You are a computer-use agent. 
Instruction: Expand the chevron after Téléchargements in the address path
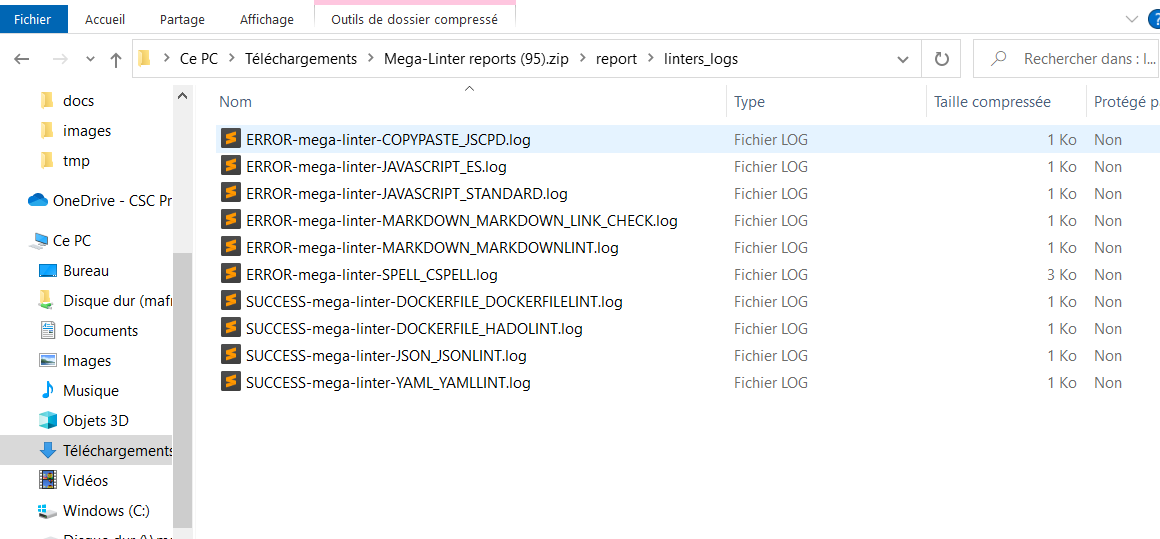tap(371, 59)
